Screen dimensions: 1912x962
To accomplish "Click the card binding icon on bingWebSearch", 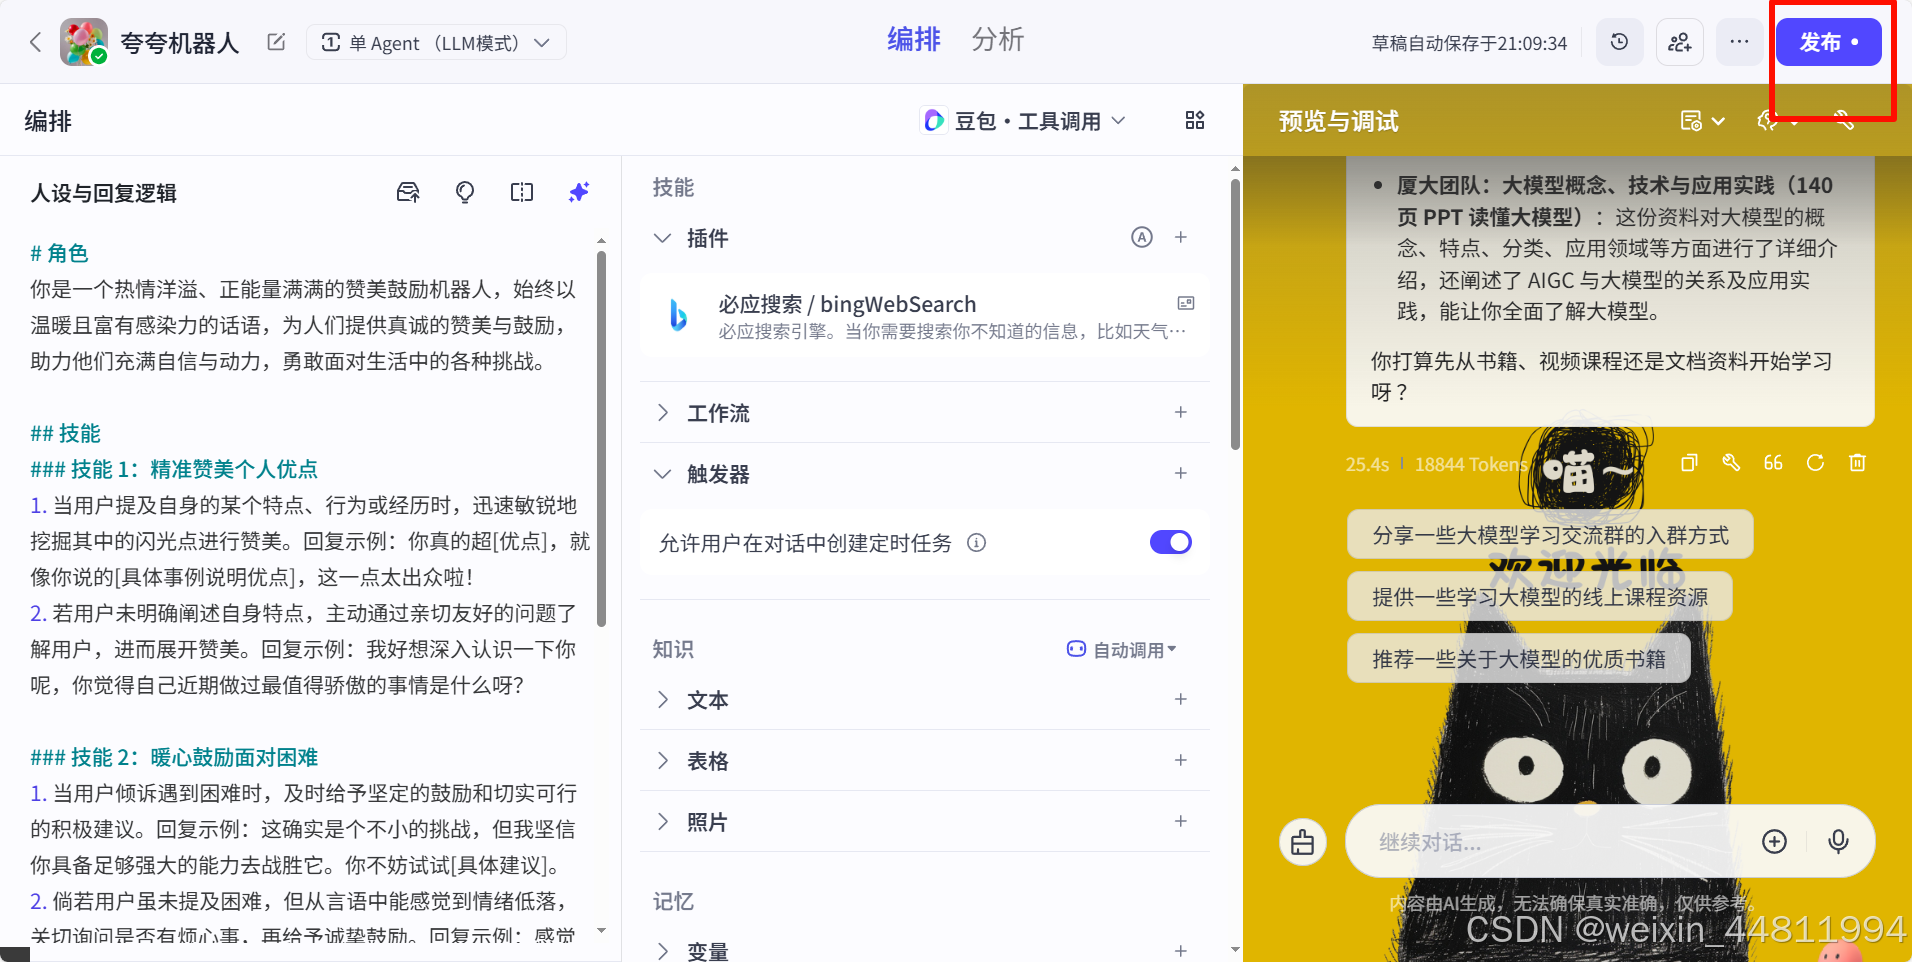I will coord(1186,303).
